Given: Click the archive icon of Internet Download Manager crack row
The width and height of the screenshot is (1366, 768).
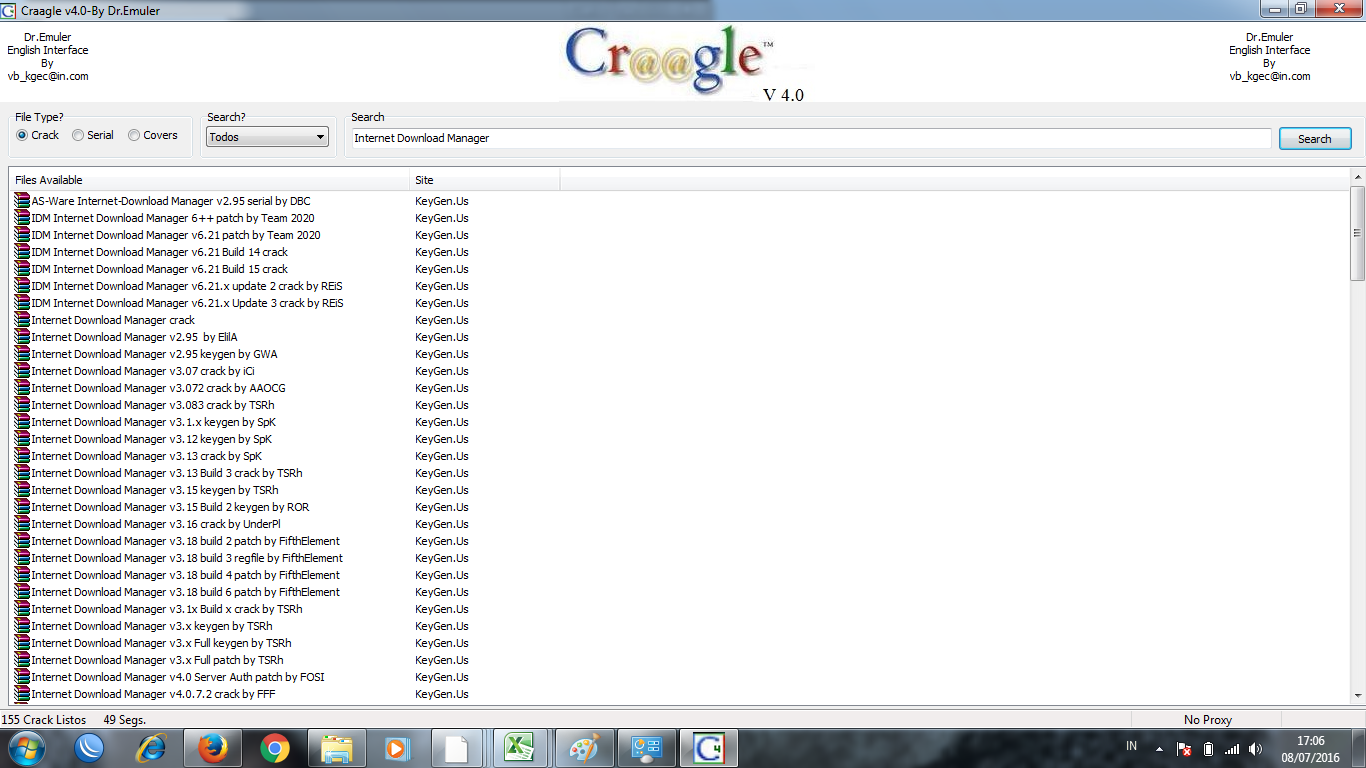Looking at the screenshot, I should 22,320.
